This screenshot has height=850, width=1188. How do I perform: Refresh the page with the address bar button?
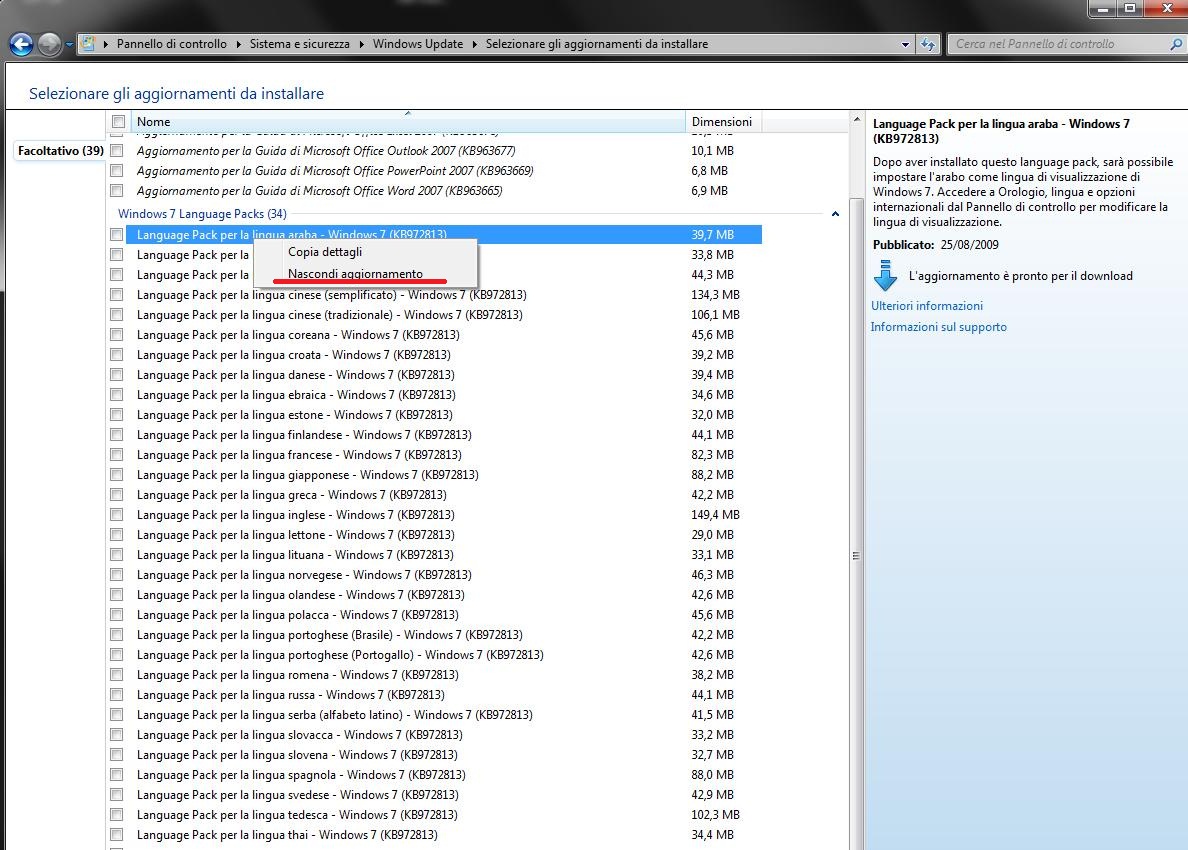(928, 45)
